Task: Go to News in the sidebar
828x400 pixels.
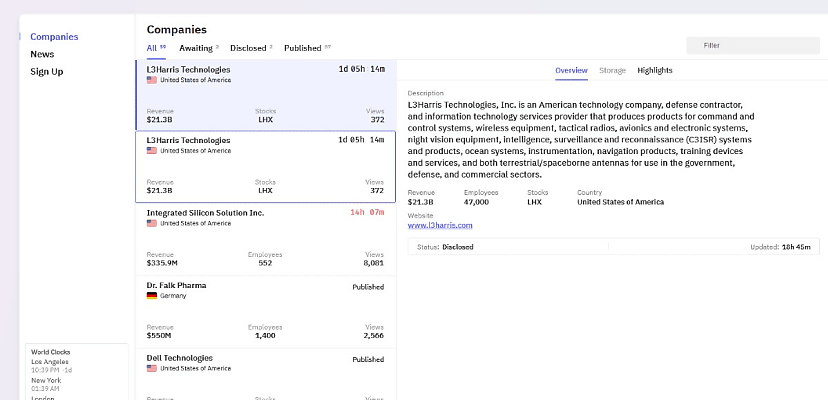Action: [x=42, y=54]
